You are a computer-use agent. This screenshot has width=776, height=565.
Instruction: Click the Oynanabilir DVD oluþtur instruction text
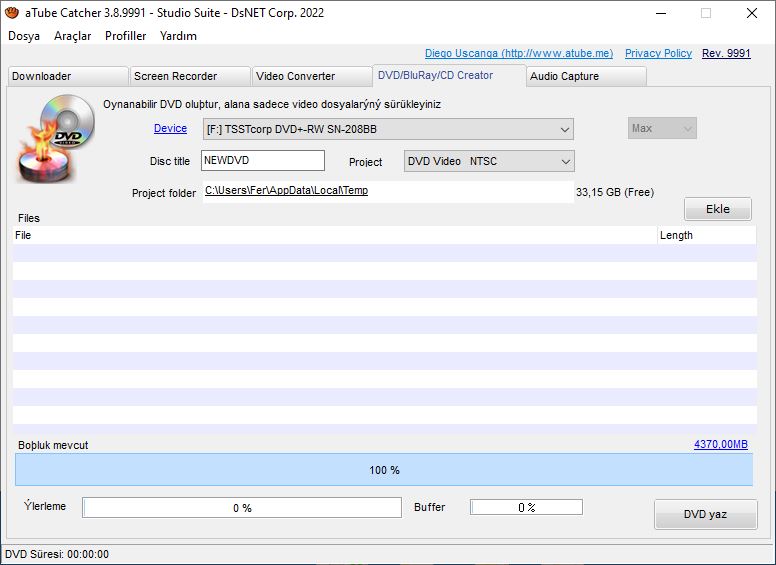tap(272, 104)
